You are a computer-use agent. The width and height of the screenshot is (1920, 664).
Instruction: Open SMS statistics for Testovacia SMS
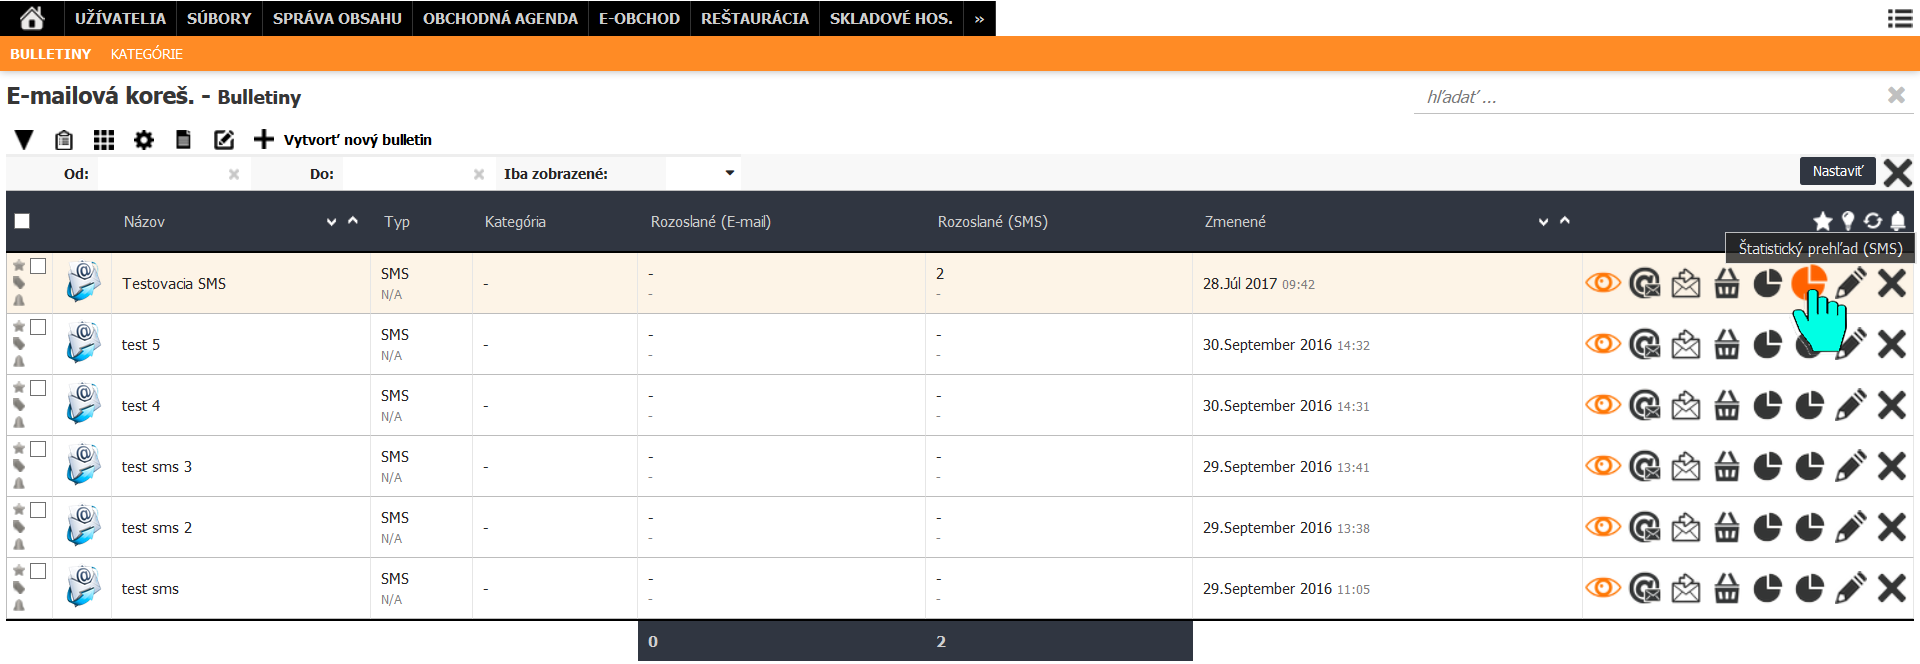point(1808,283)
